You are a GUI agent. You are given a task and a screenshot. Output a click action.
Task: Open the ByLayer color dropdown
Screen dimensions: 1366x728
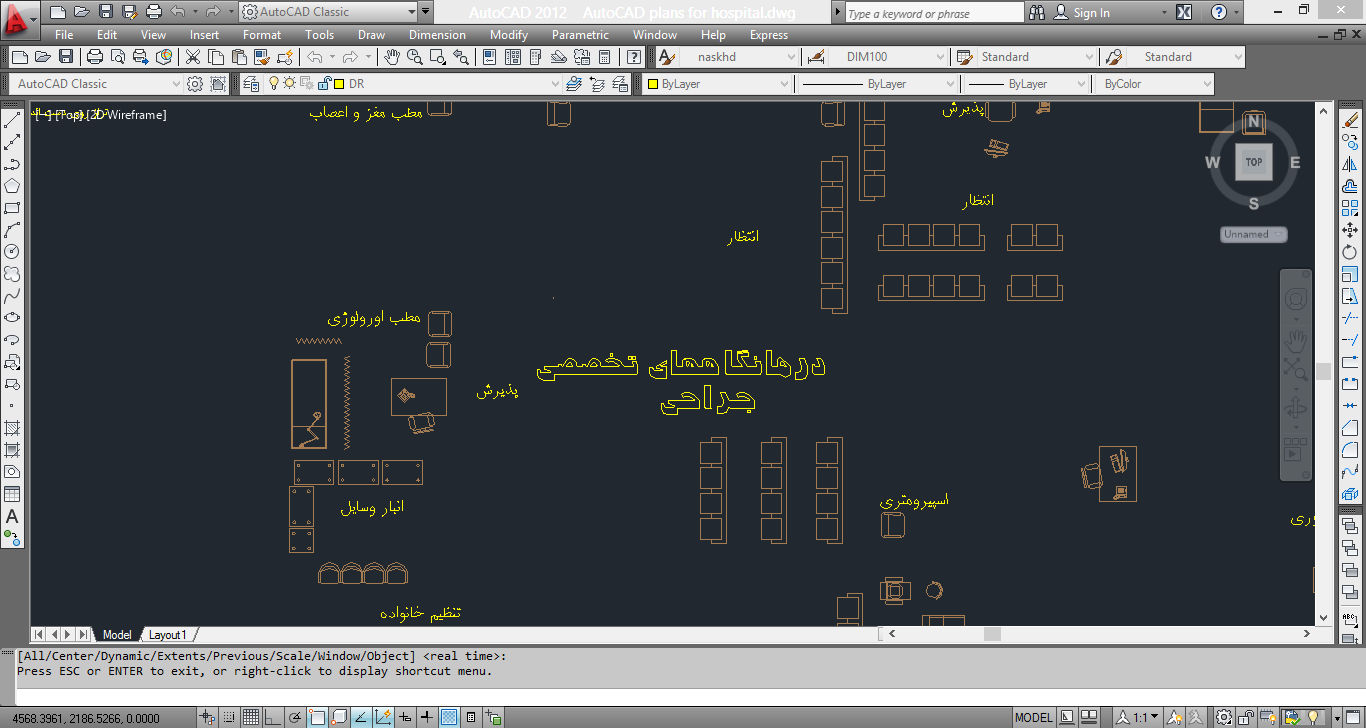click(718, 84)
